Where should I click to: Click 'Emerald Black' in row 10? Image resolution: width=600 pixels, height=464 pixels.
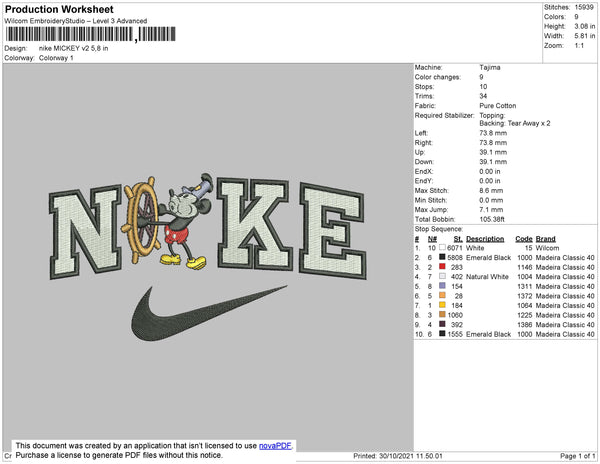pos(488,334)
